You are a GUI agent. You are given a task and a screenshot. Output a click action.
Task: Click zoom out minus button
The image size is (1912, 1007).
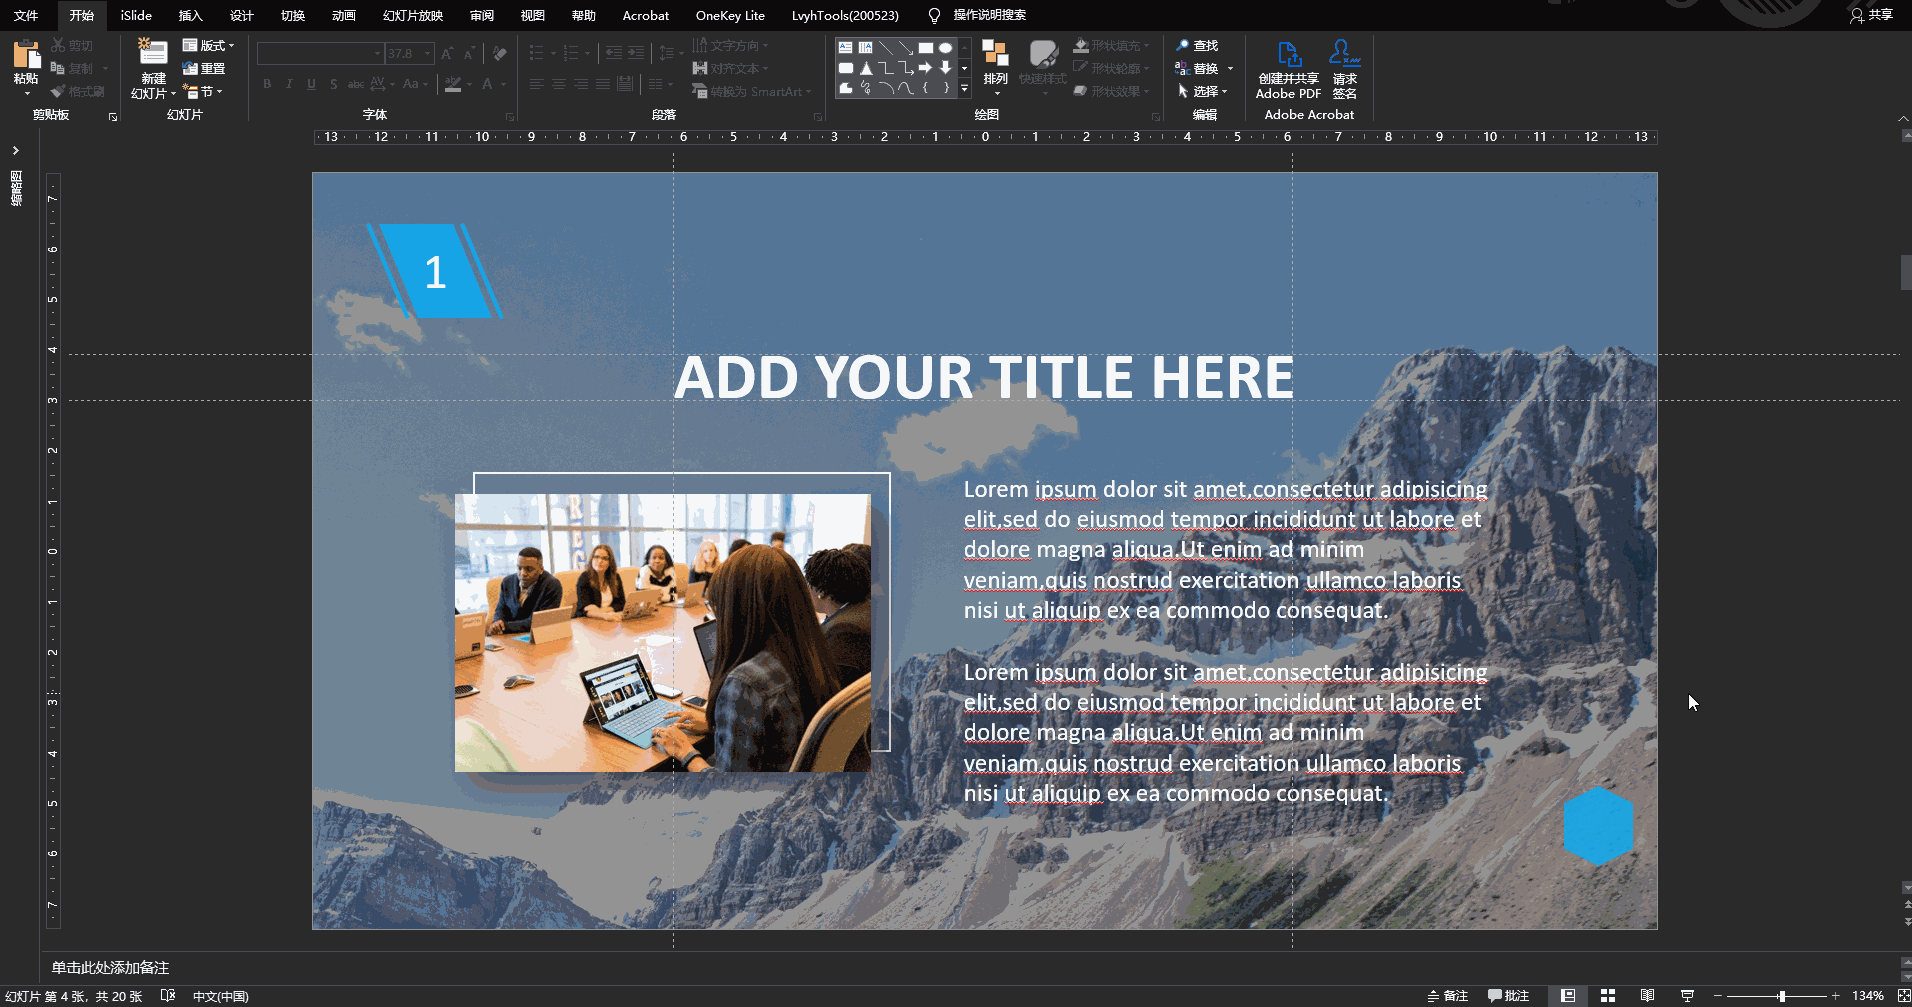click(x=1718, y=996)
